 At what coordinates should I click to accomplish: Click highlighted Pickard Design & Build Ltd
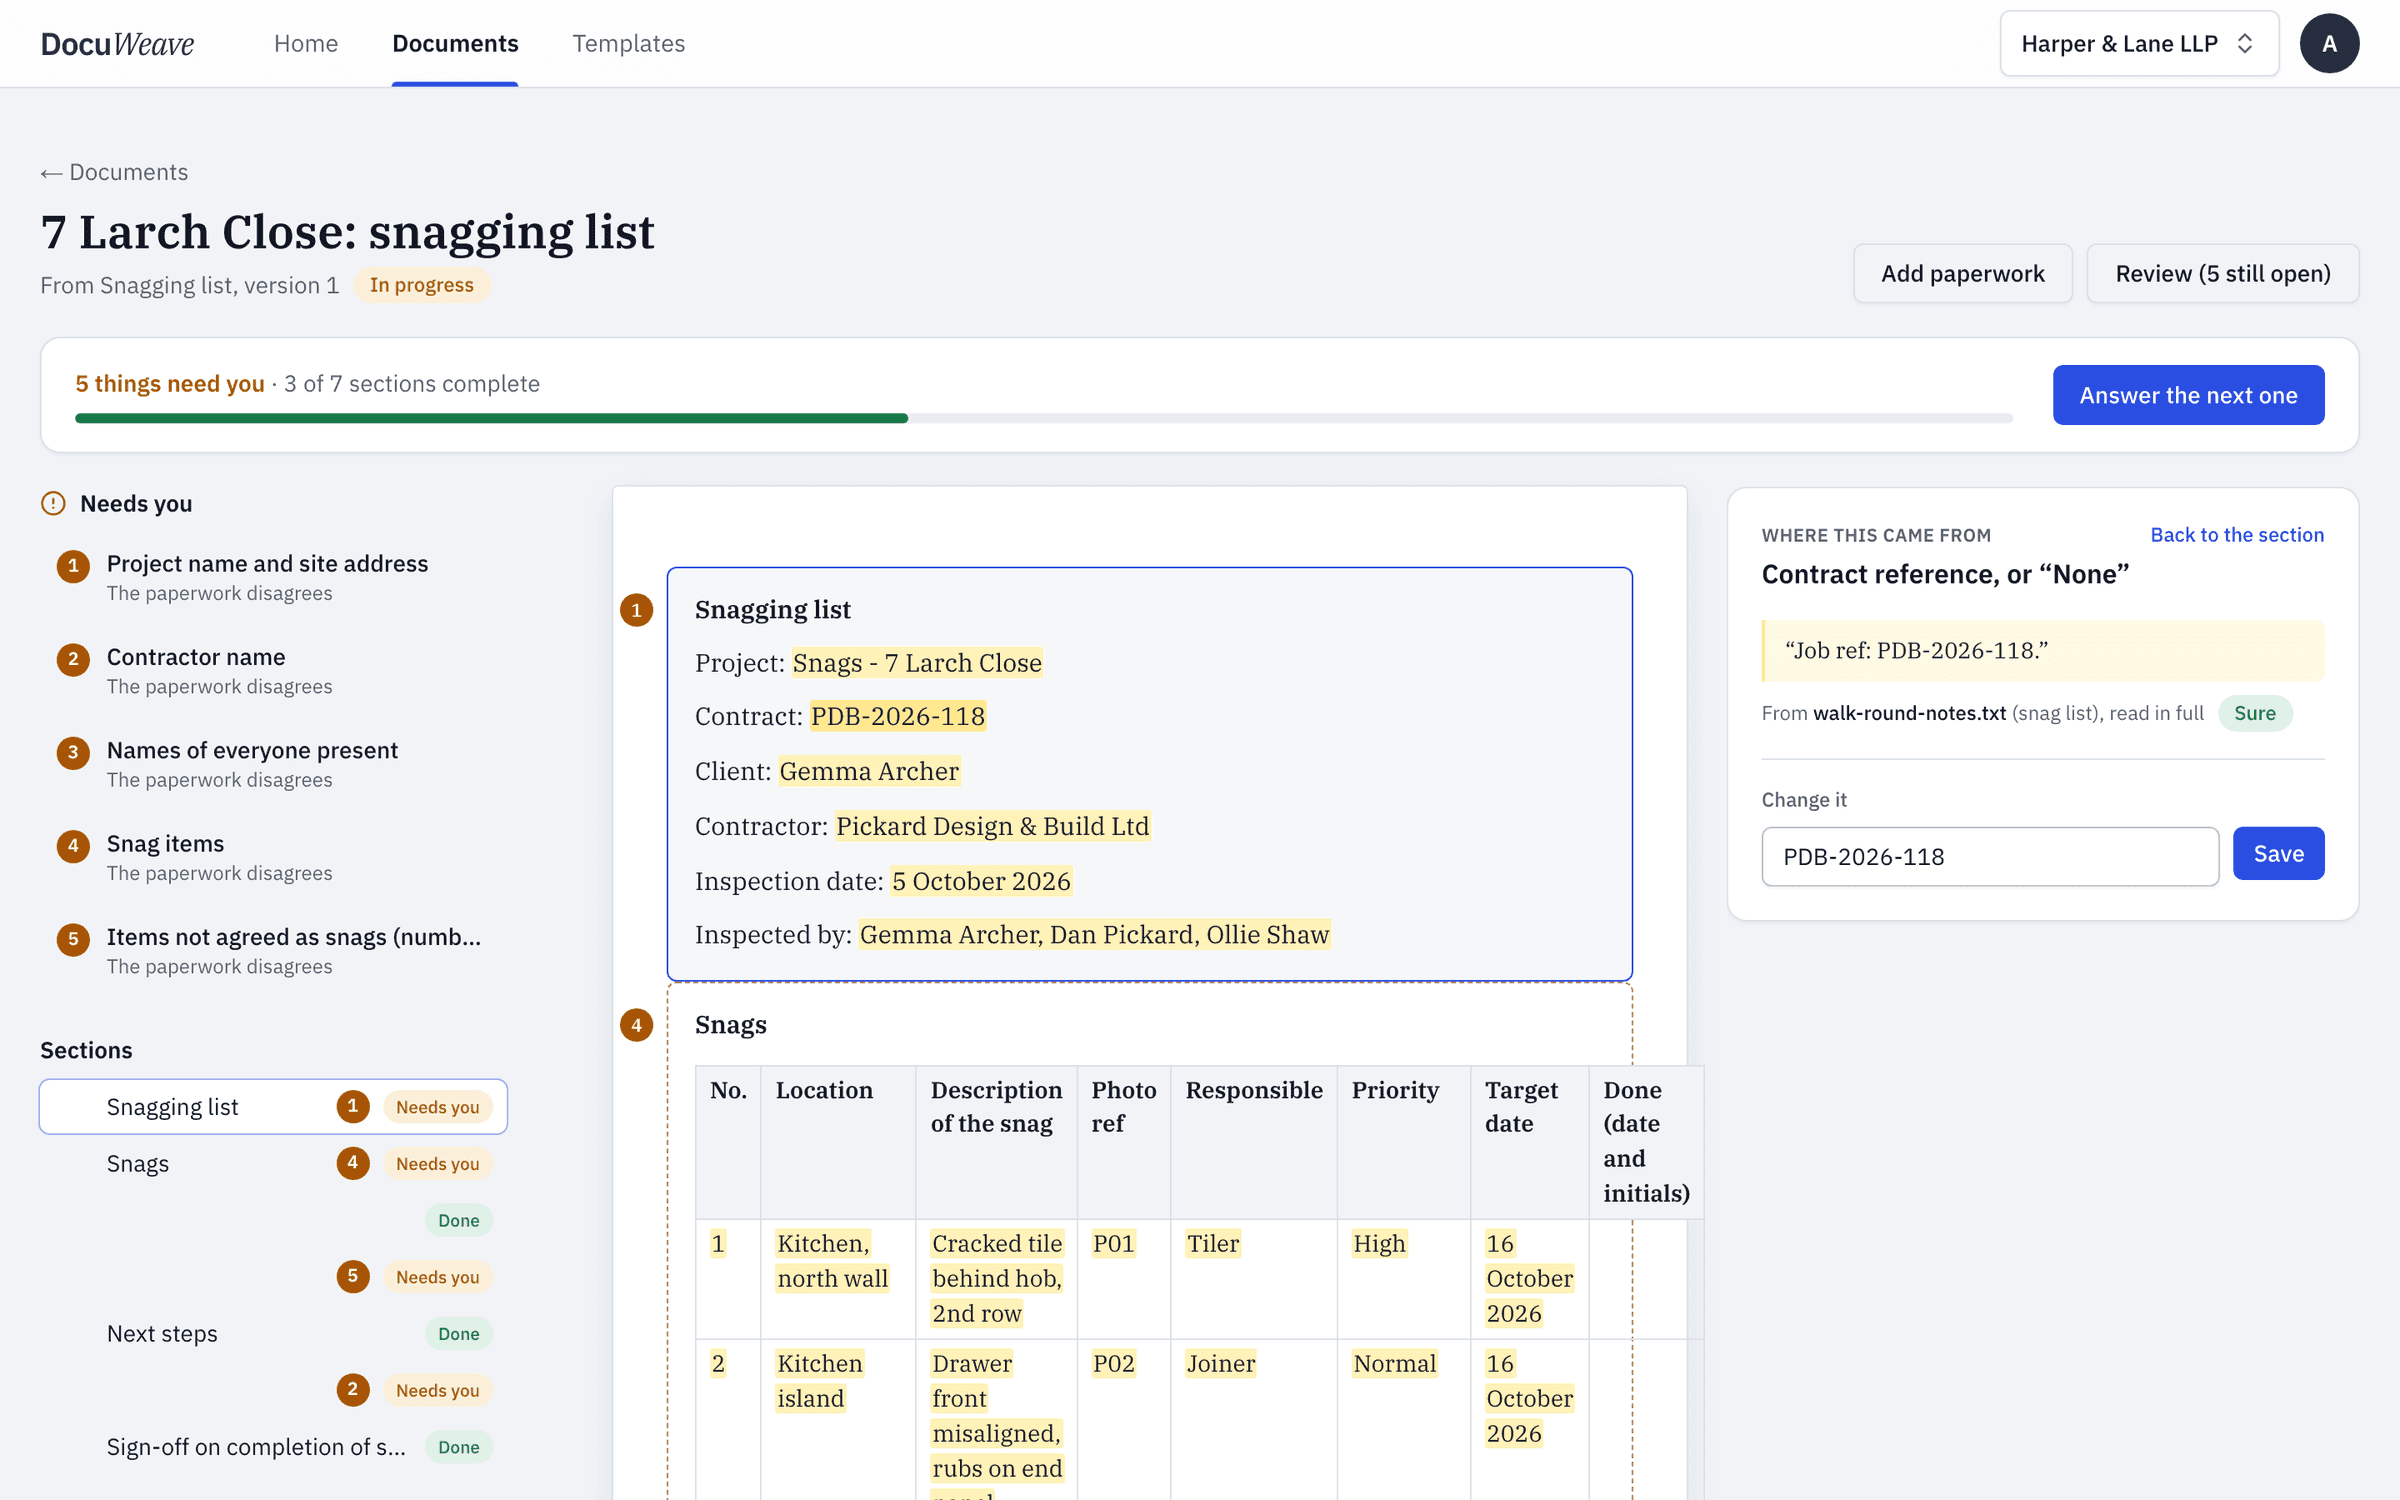pos(992,826)
